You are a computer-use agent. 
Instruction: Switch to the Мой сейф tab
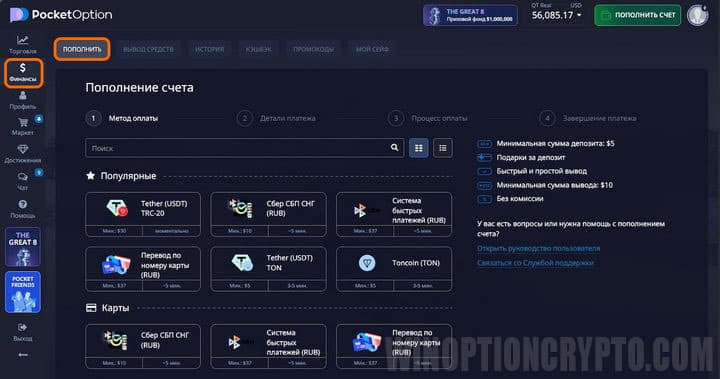[372, 49]
